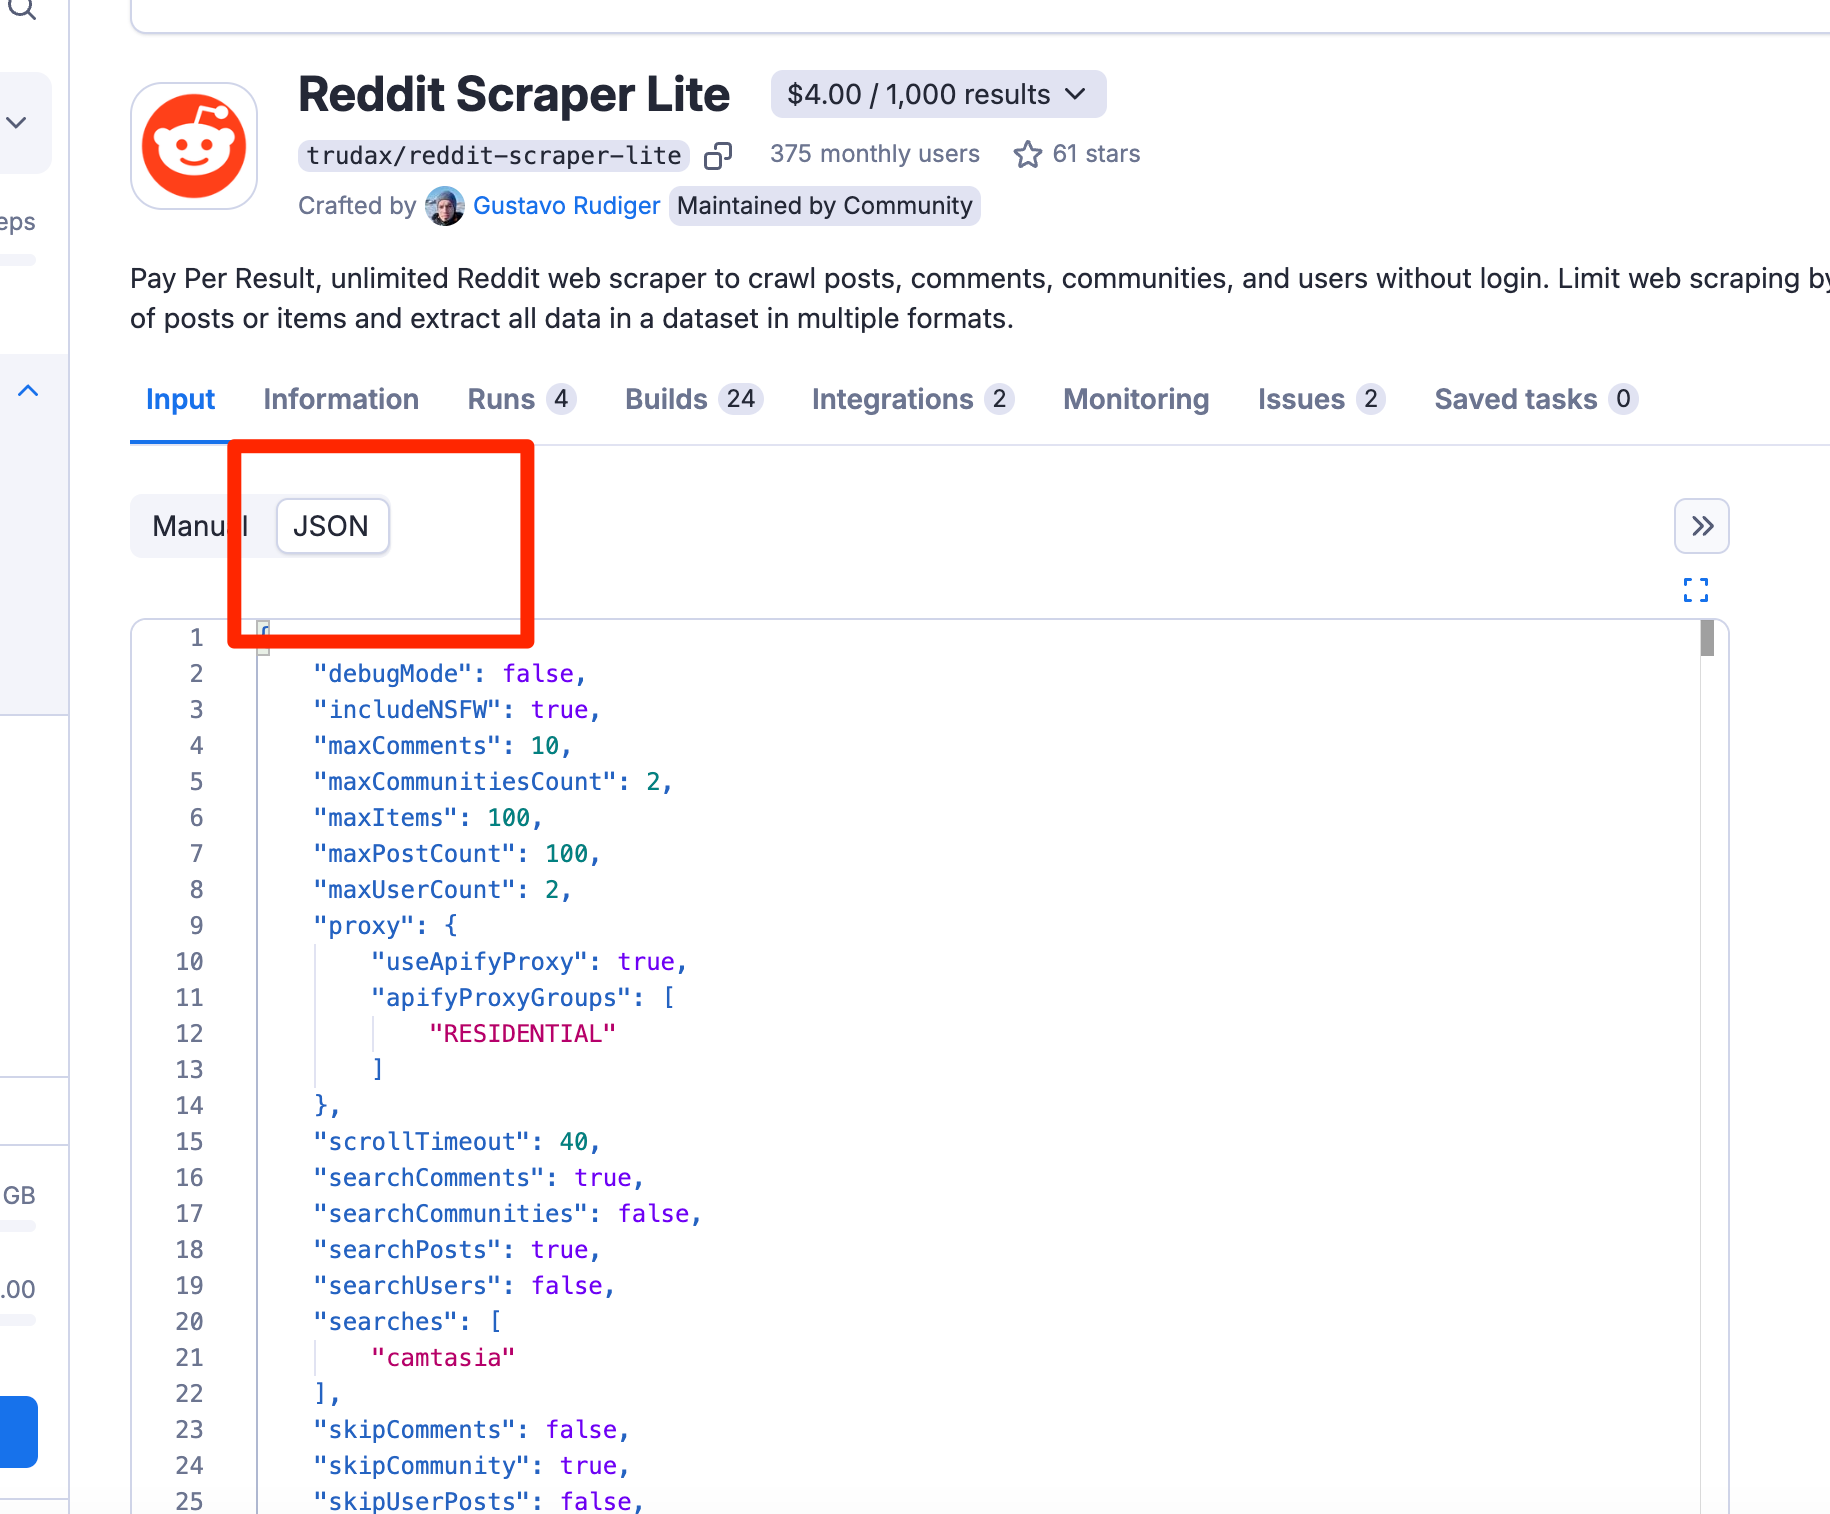1830x1514 pixels.
Task: Click the JSON editor vertical scrollbar thumb
Action: click(1708, 638)
